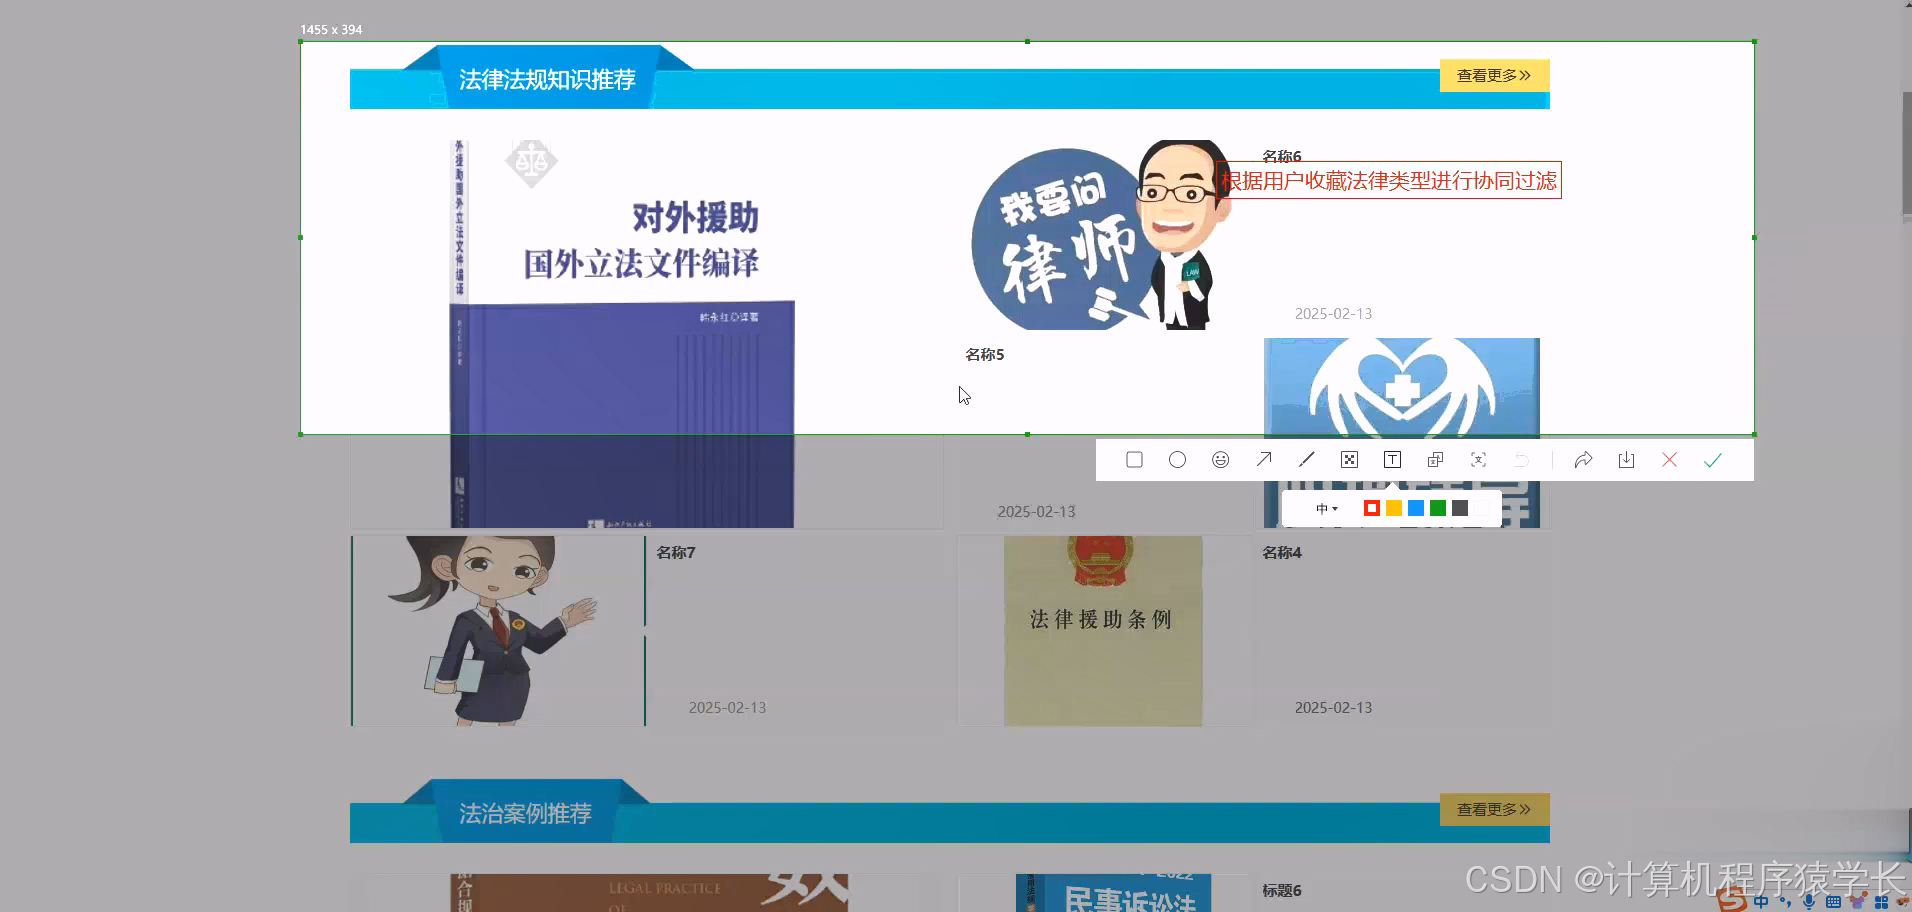Click the share screenshot icon
Screen dimensions: 1912x912
point(1583,459)
